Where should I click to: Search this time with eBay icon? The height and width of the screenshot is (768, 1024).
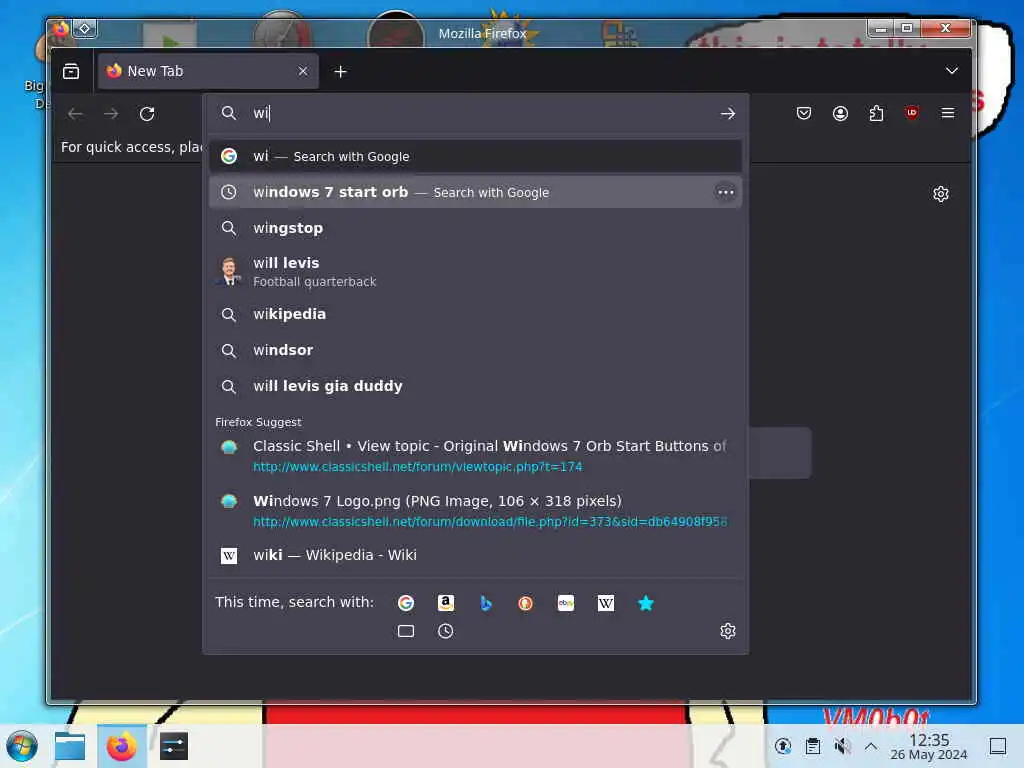(566, 603)
